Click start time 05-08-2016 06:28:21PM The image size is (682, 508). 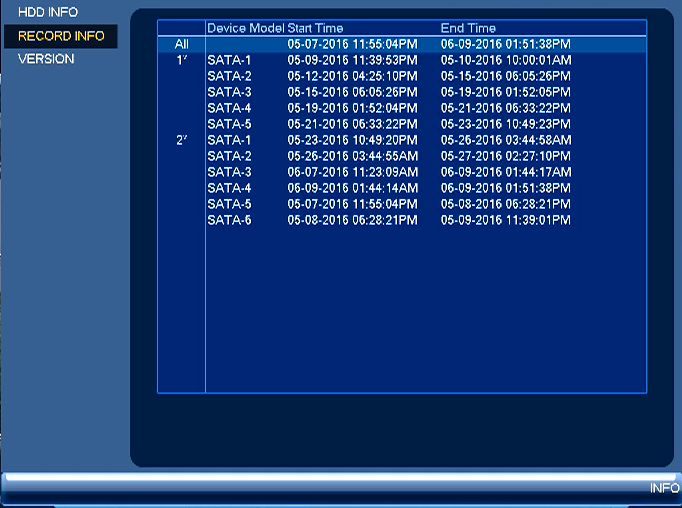click(x=352, y=220)
